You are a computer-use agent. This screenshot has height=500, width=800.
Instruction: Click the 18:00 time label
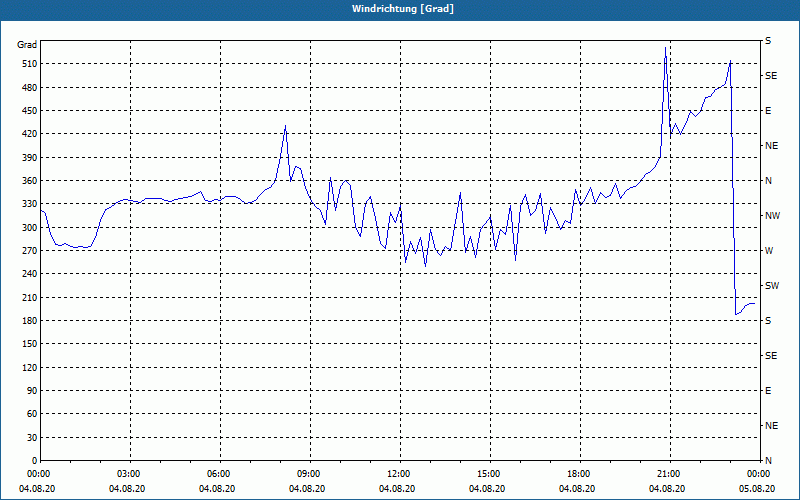pyautogui.click(x=580, y=474)
